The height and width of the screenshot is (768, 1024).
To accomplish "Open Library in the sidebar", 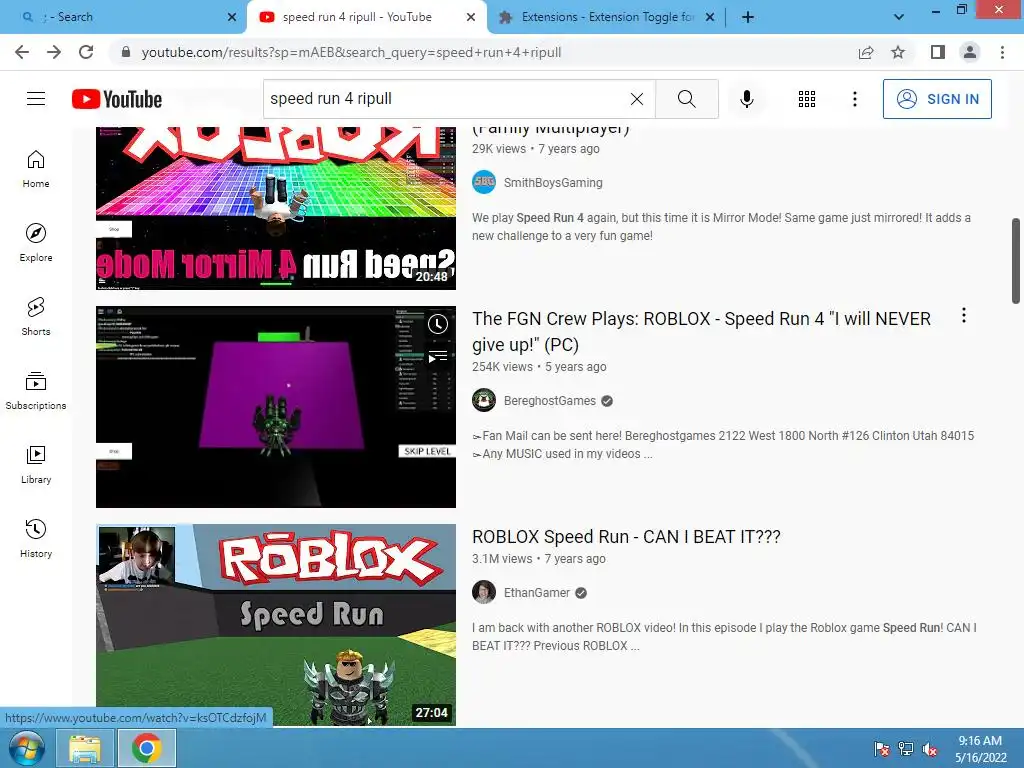I will (x=36, y=464).
